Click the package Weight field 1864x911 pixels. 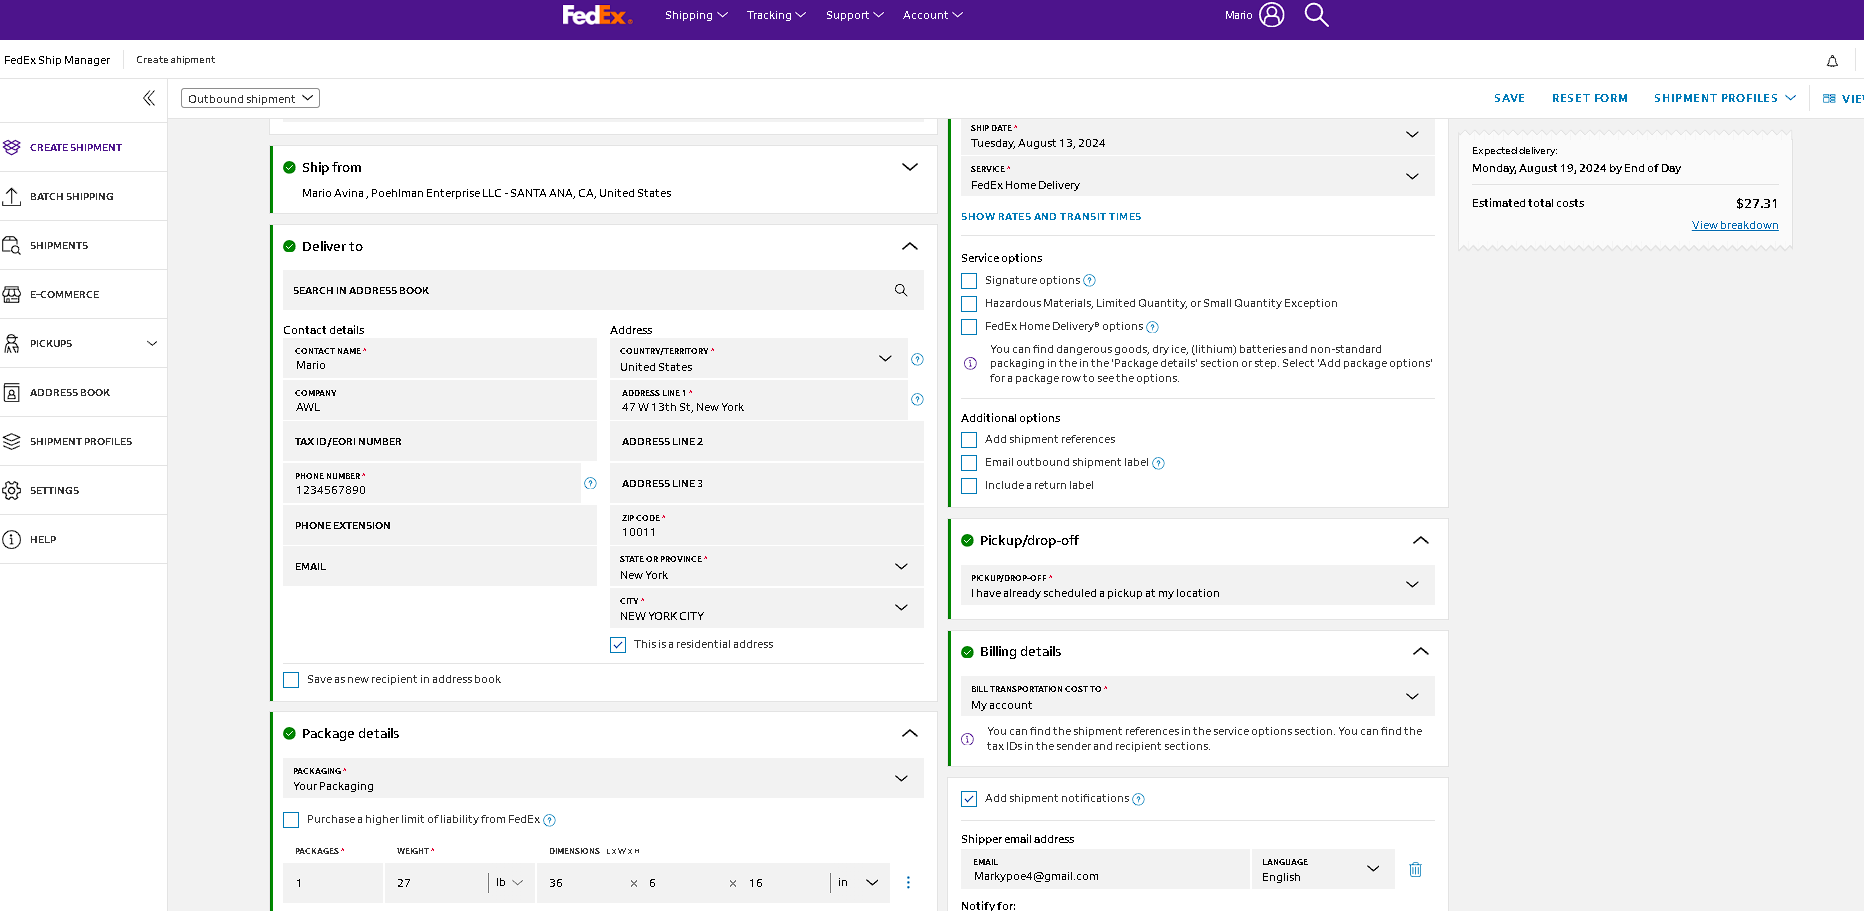click(x=435, y=883)
